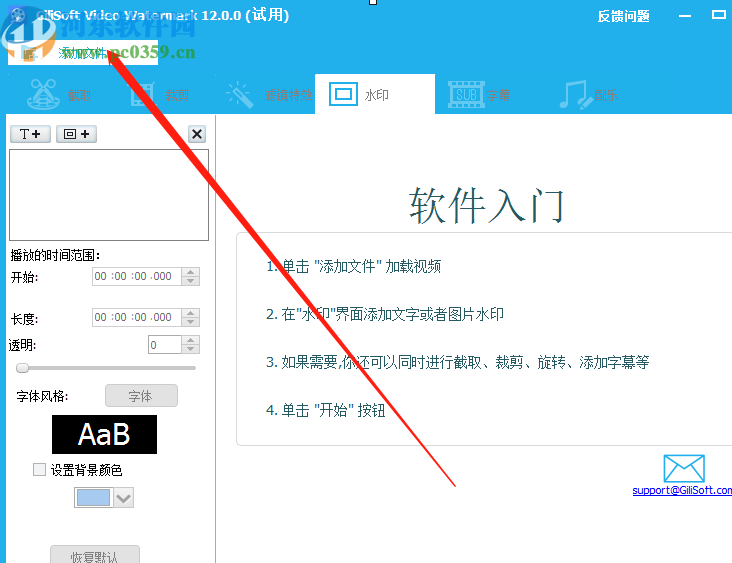Add a text watermark with T+
This screenshot has width=732, height=563.
(x=30, y=134)
